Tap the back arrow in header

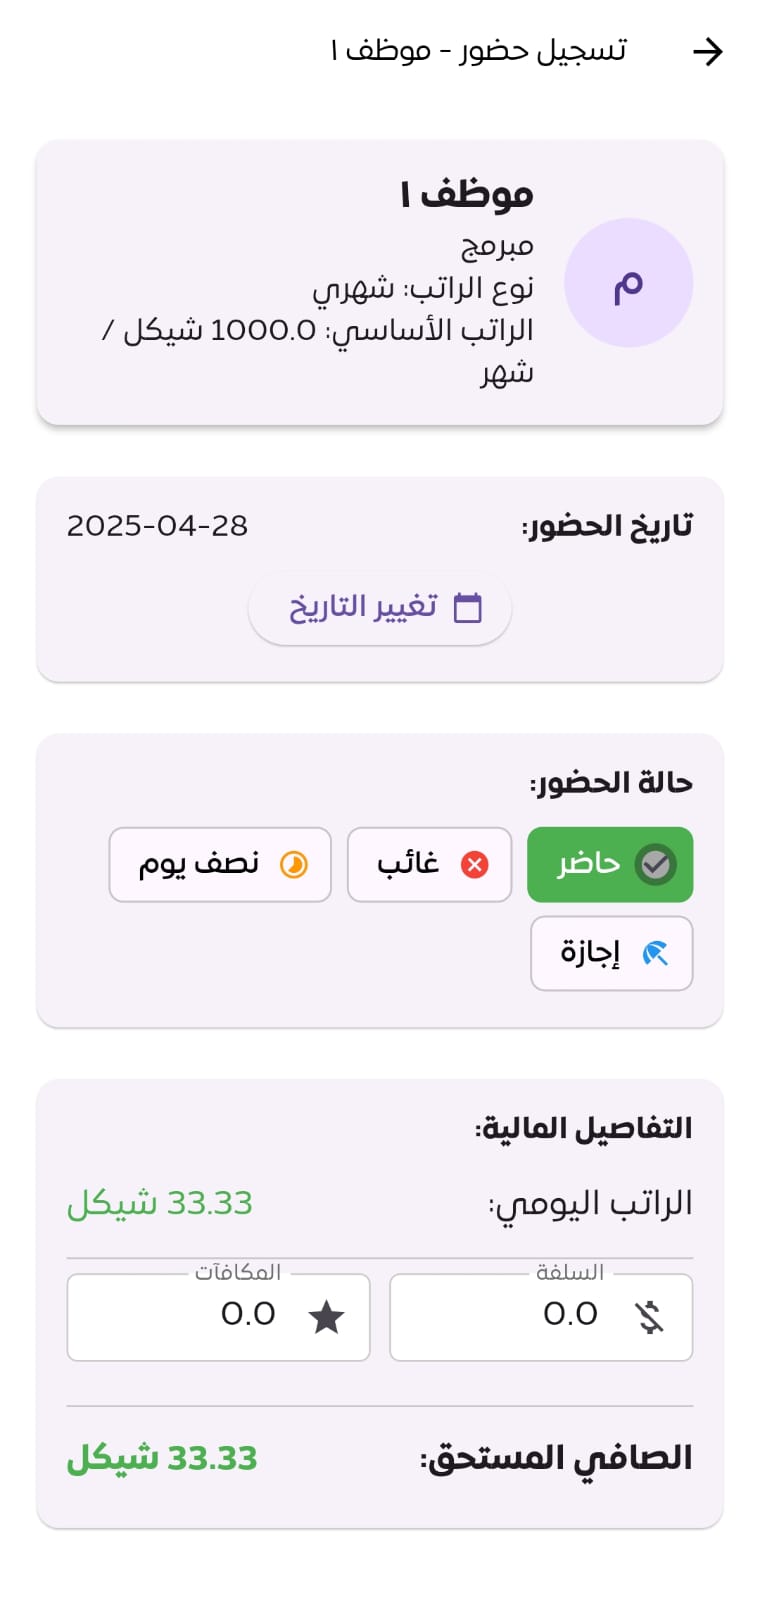click(x=707, y=51)
